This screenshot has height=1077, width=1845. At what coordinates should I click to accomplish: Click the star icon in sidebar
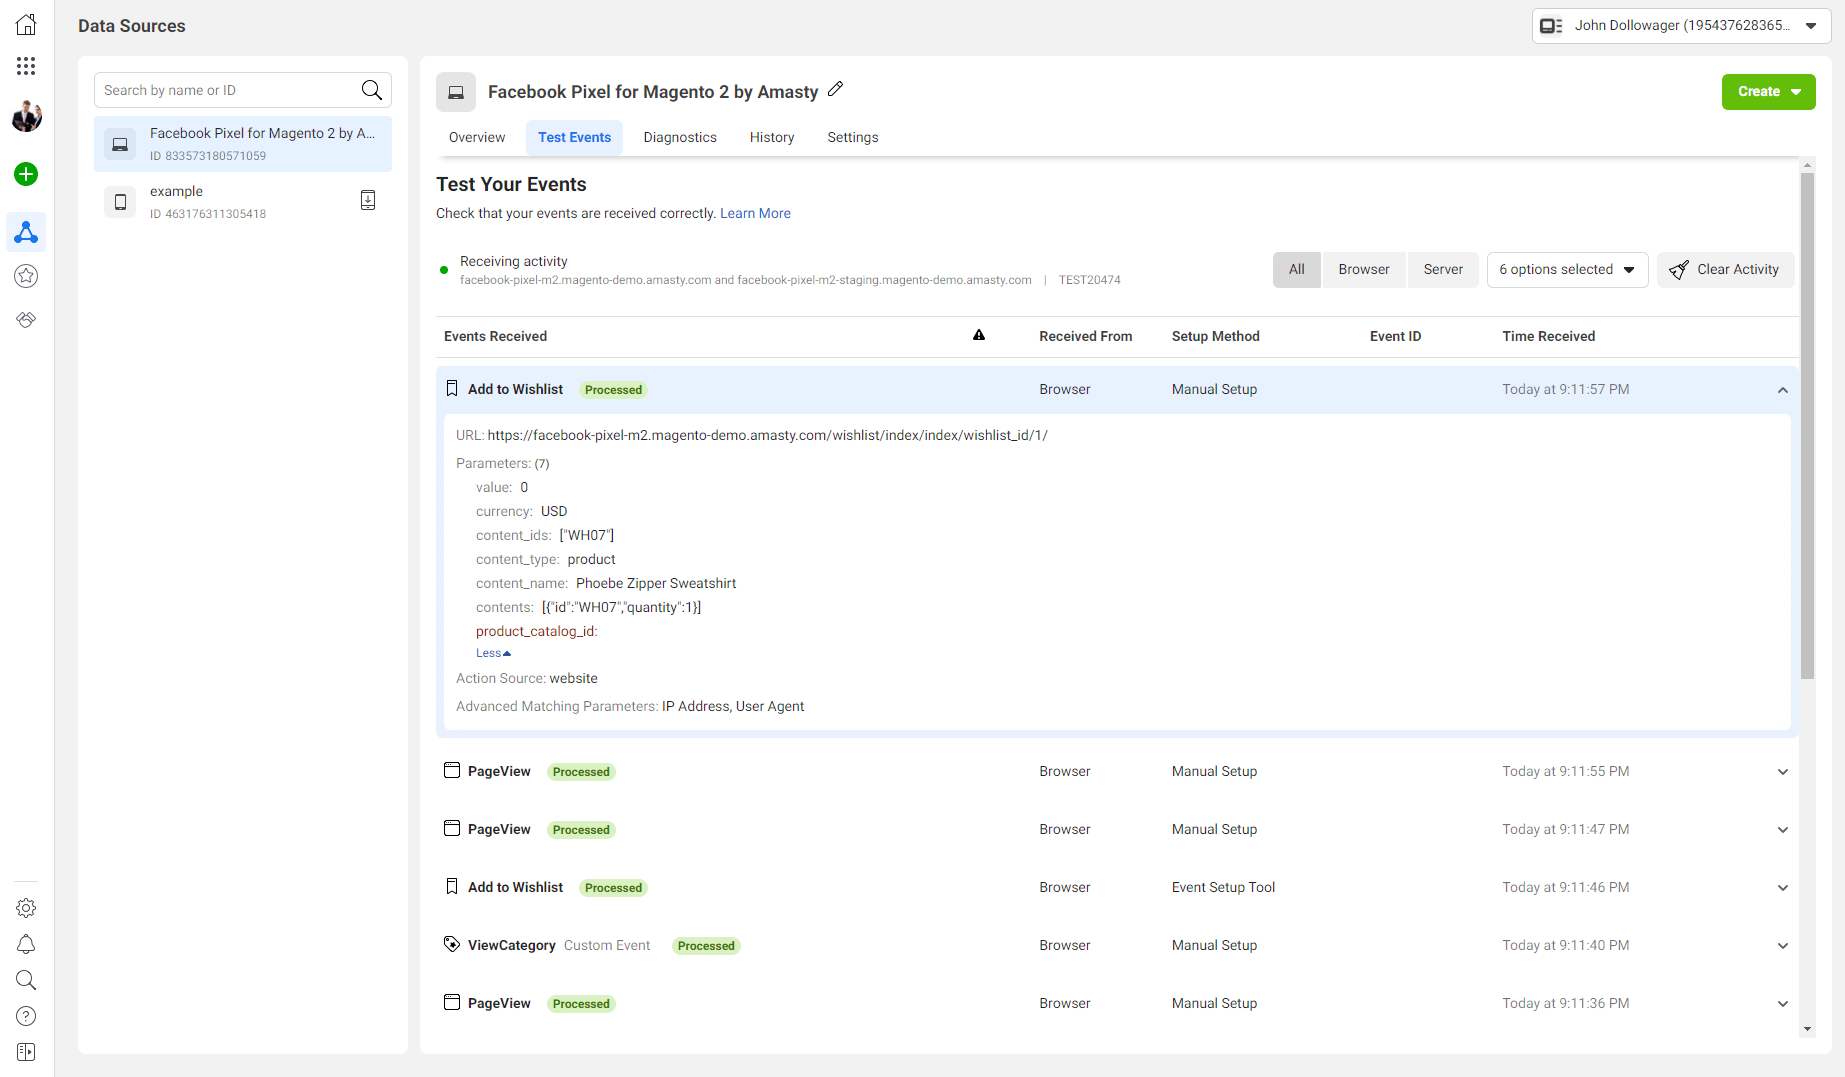tap(26, 276)
